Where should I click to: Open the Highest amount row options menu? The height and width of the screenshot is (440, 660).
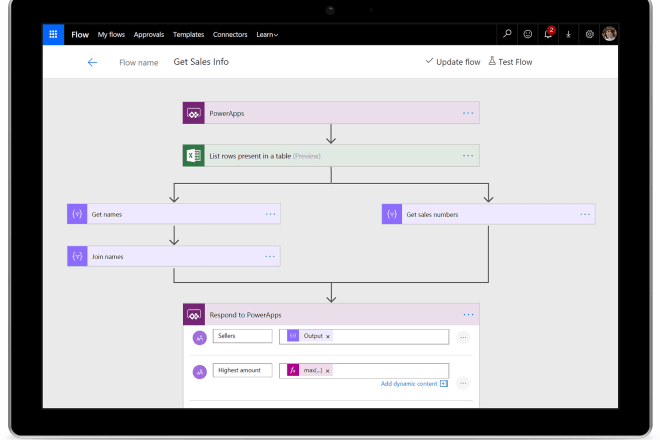point(463,383)
